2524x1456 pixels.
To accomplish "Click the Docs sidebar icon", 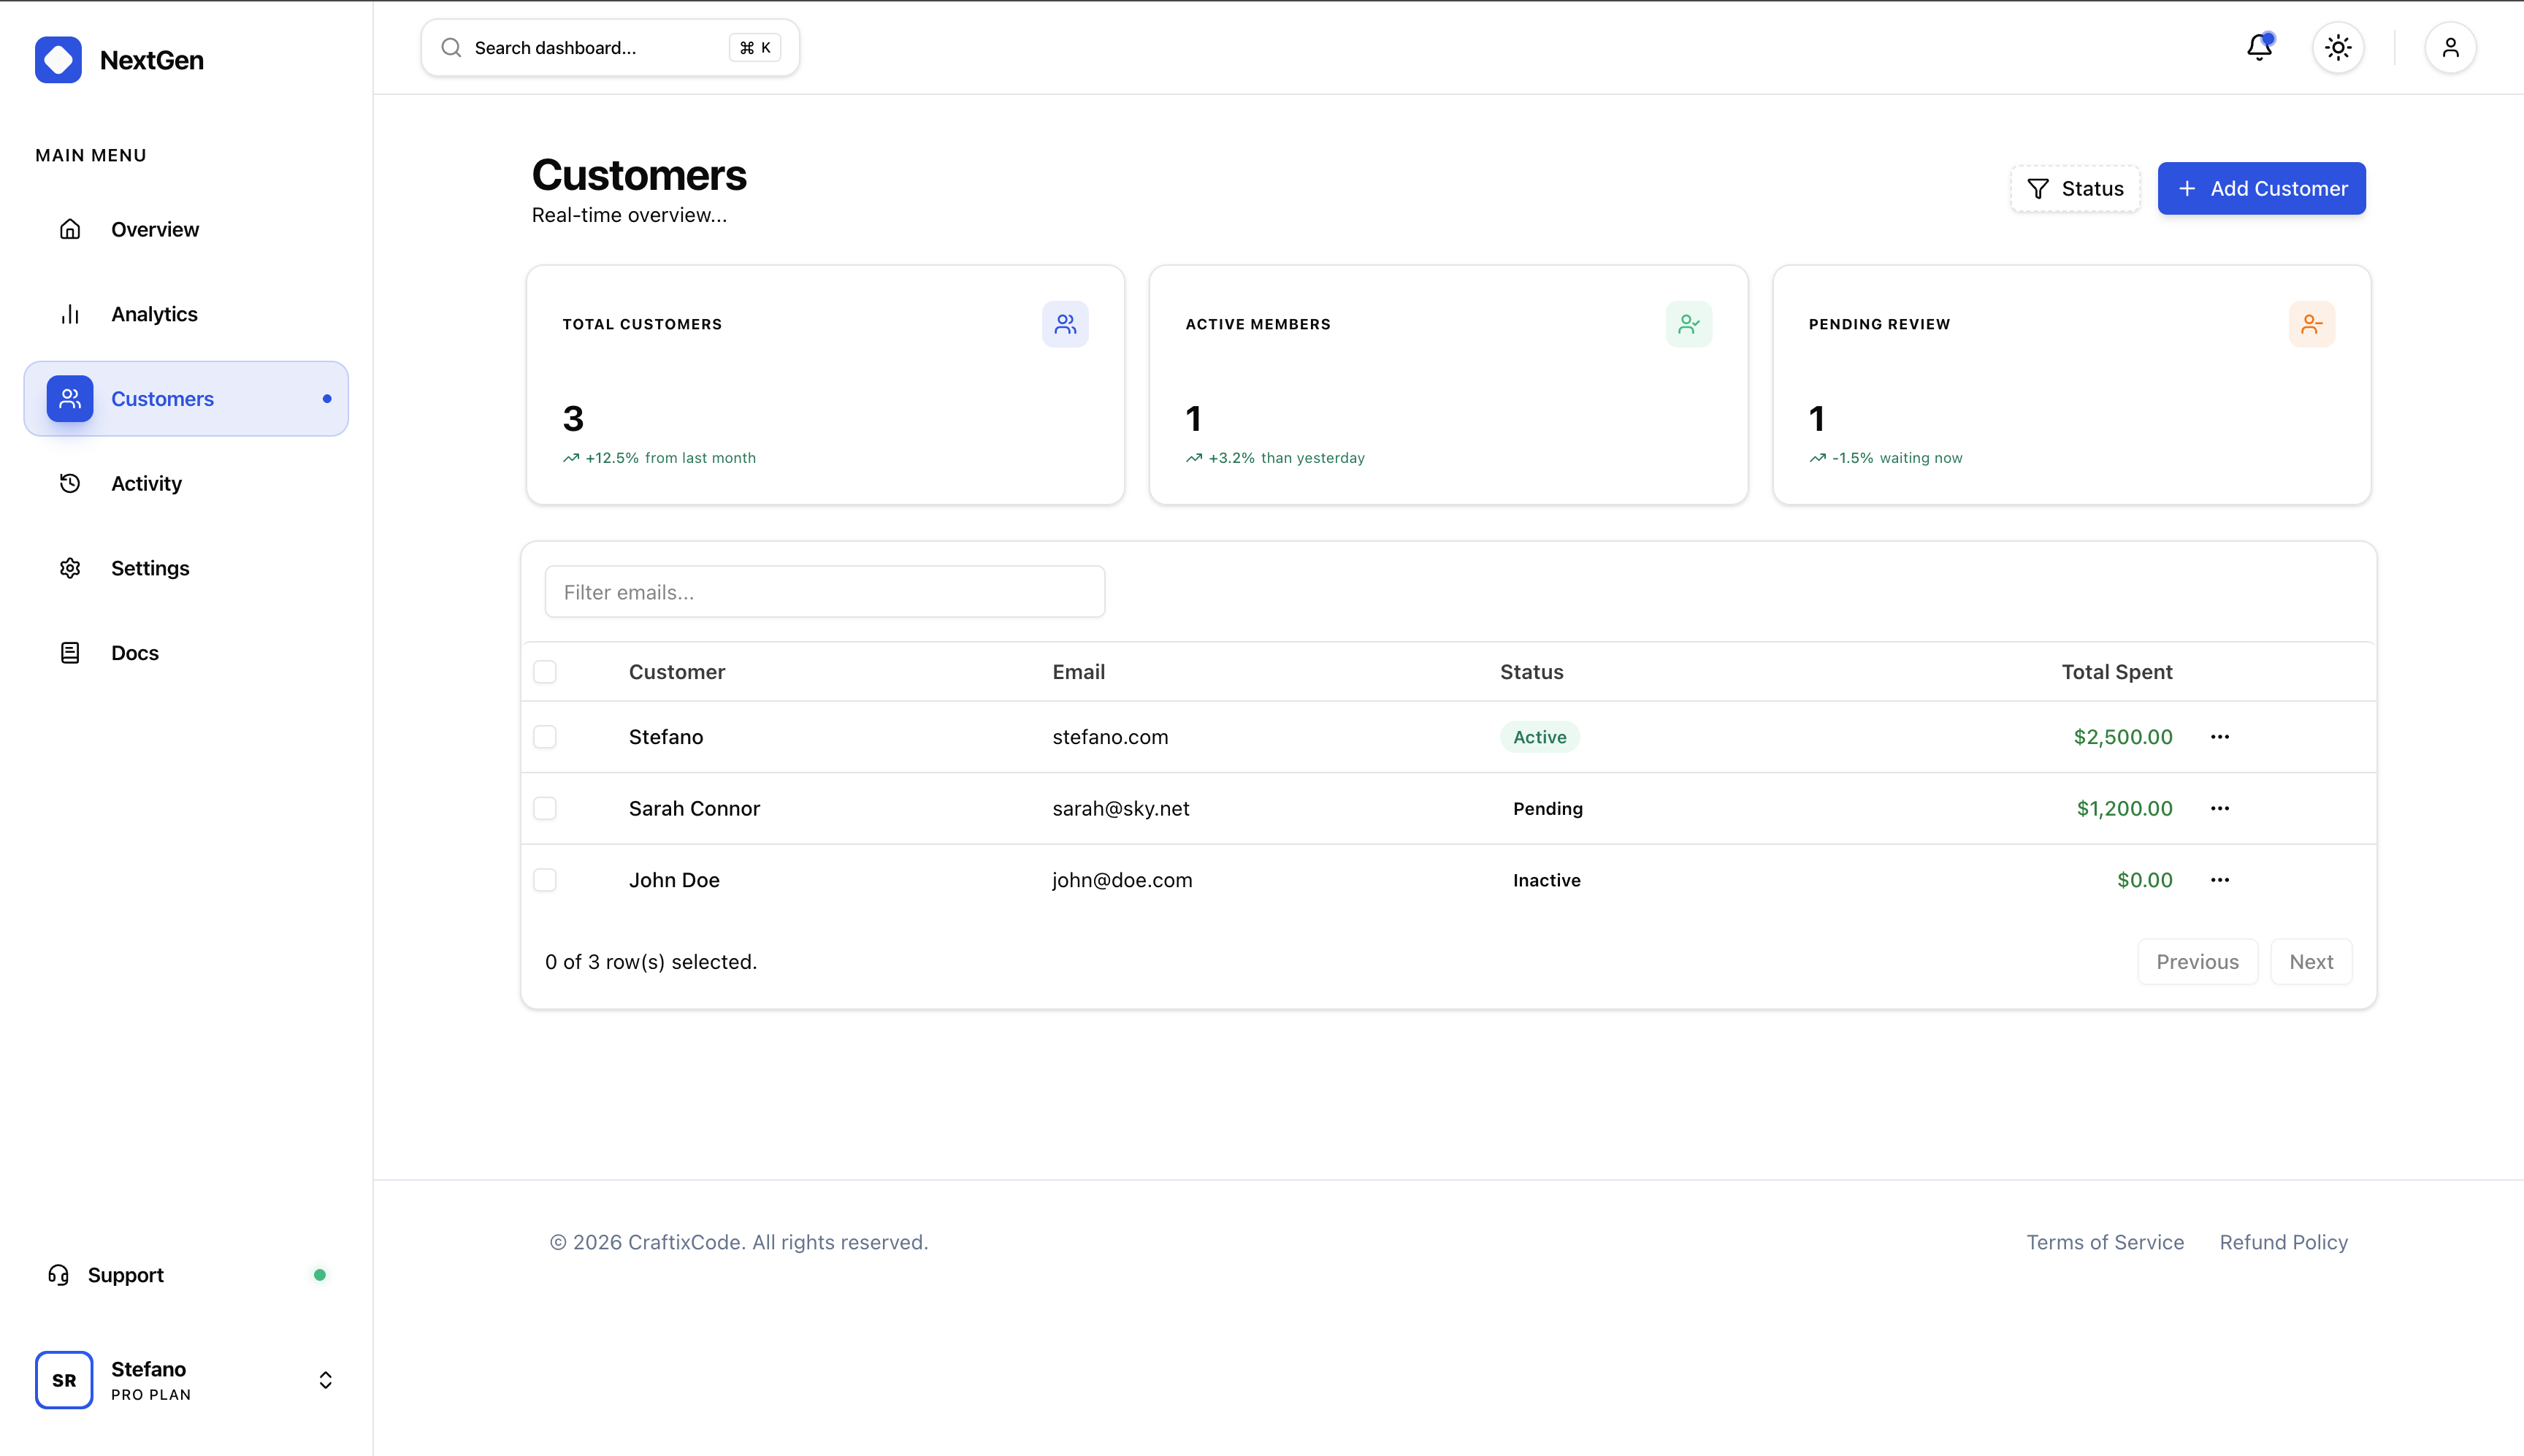I will 69,652.
